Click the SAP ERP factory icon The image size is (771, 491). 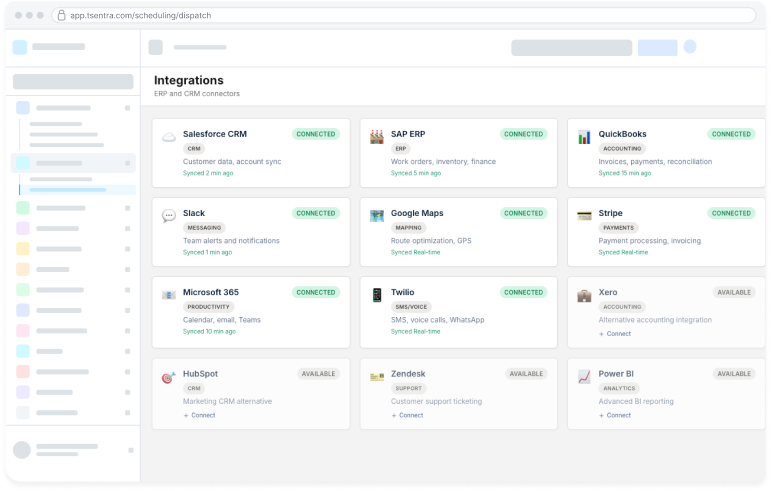(x=377, y=137)
